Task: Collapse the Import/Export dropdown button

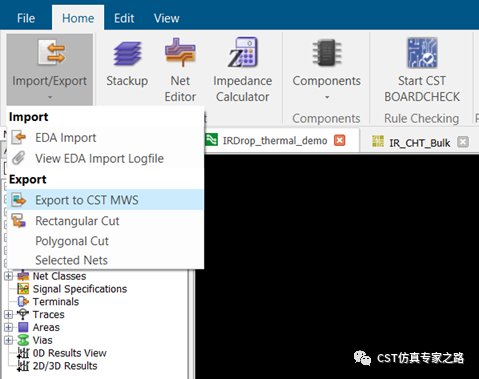Action: click(49, 69)
